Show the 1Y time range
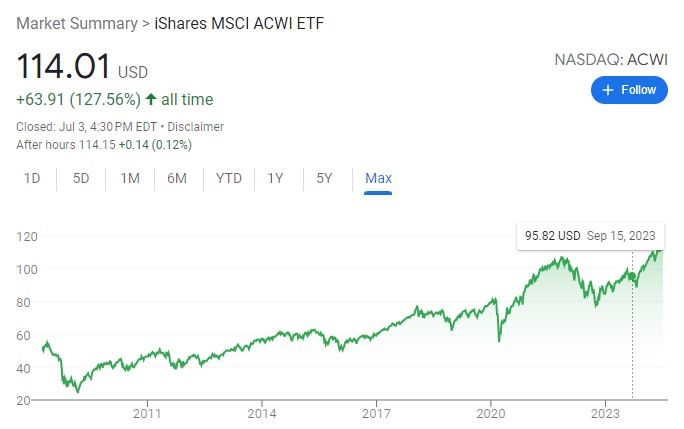 coord(275,178)
